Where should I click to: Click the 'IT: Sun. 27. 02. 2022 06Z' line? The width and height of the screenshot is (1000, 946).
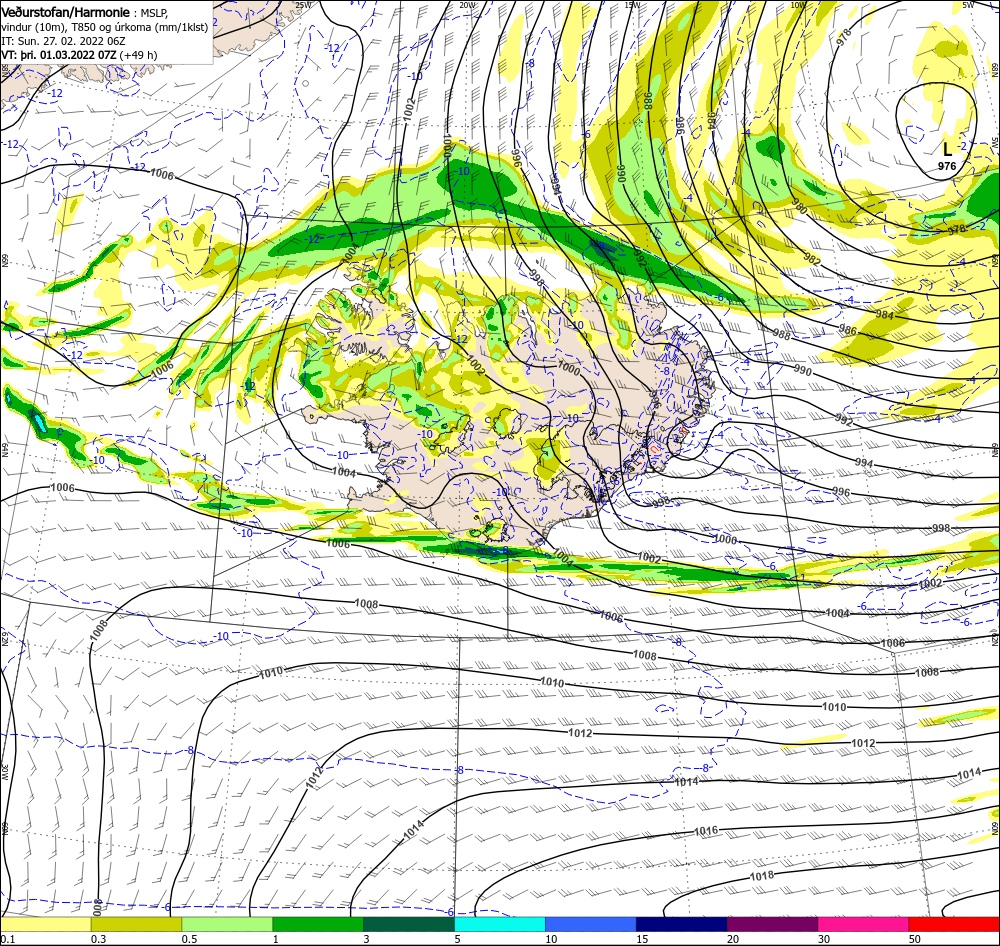click(63, 41)
